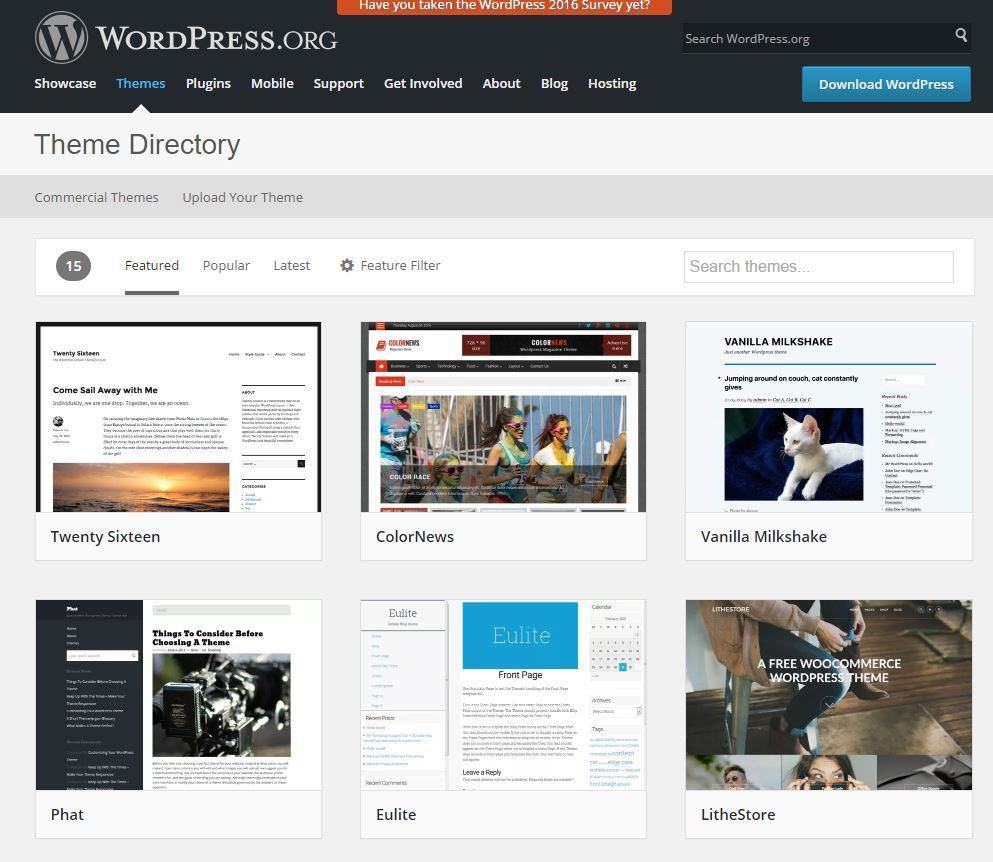Open the Themes menu item
The image size is (993, 862).
point(140,83)
